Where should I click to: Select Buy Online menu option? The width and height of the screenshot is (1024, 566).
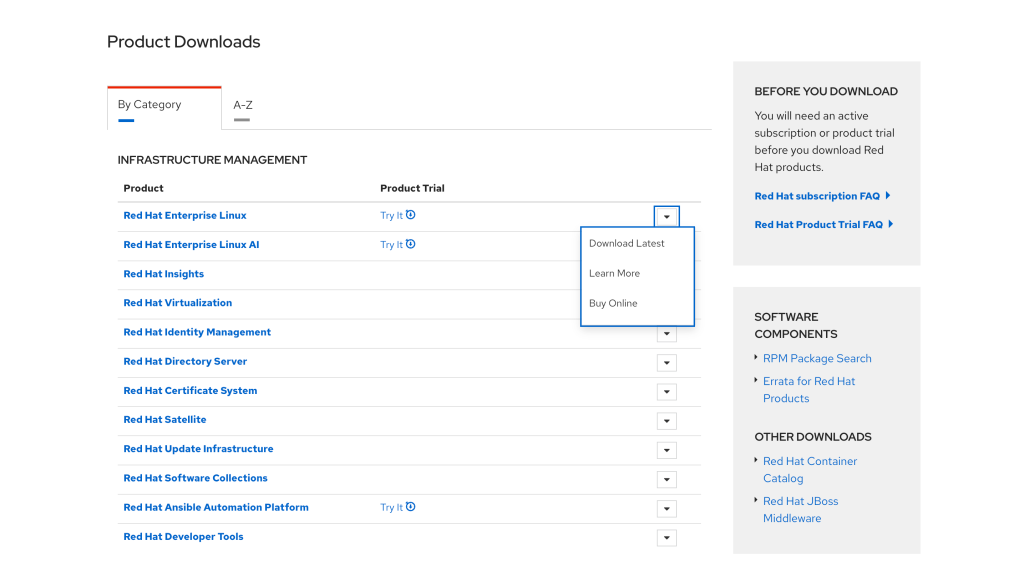[x=613, y=303]
